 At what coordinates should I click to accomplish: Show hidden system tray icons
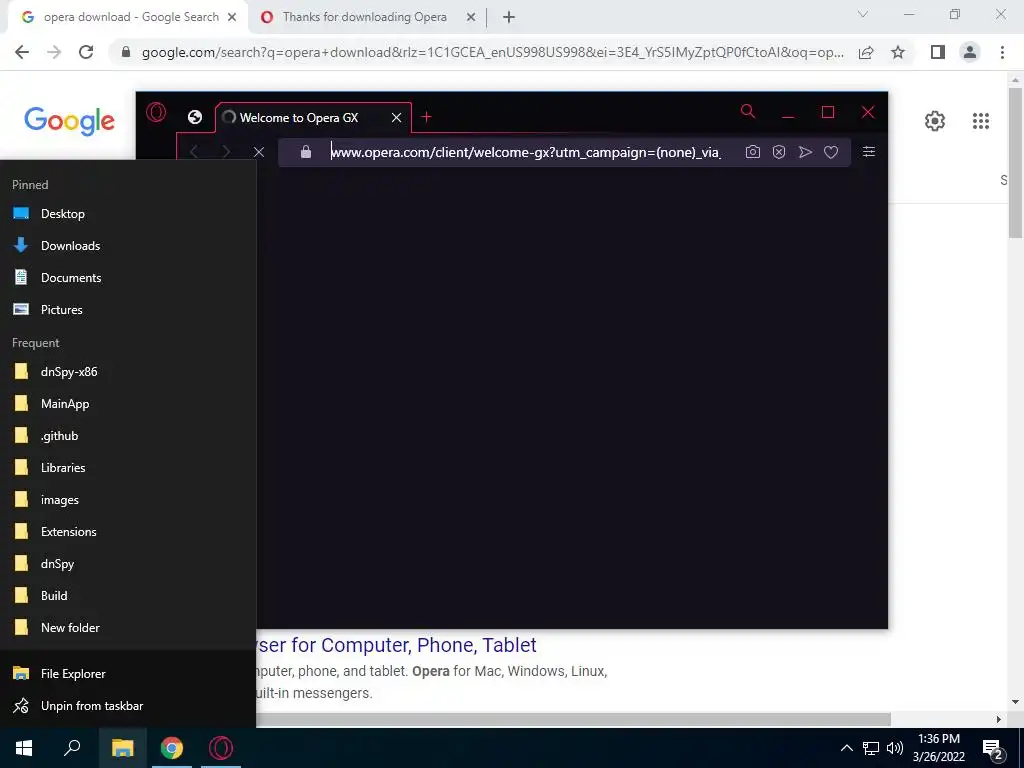pyautogui.click(x=846, y=748)
